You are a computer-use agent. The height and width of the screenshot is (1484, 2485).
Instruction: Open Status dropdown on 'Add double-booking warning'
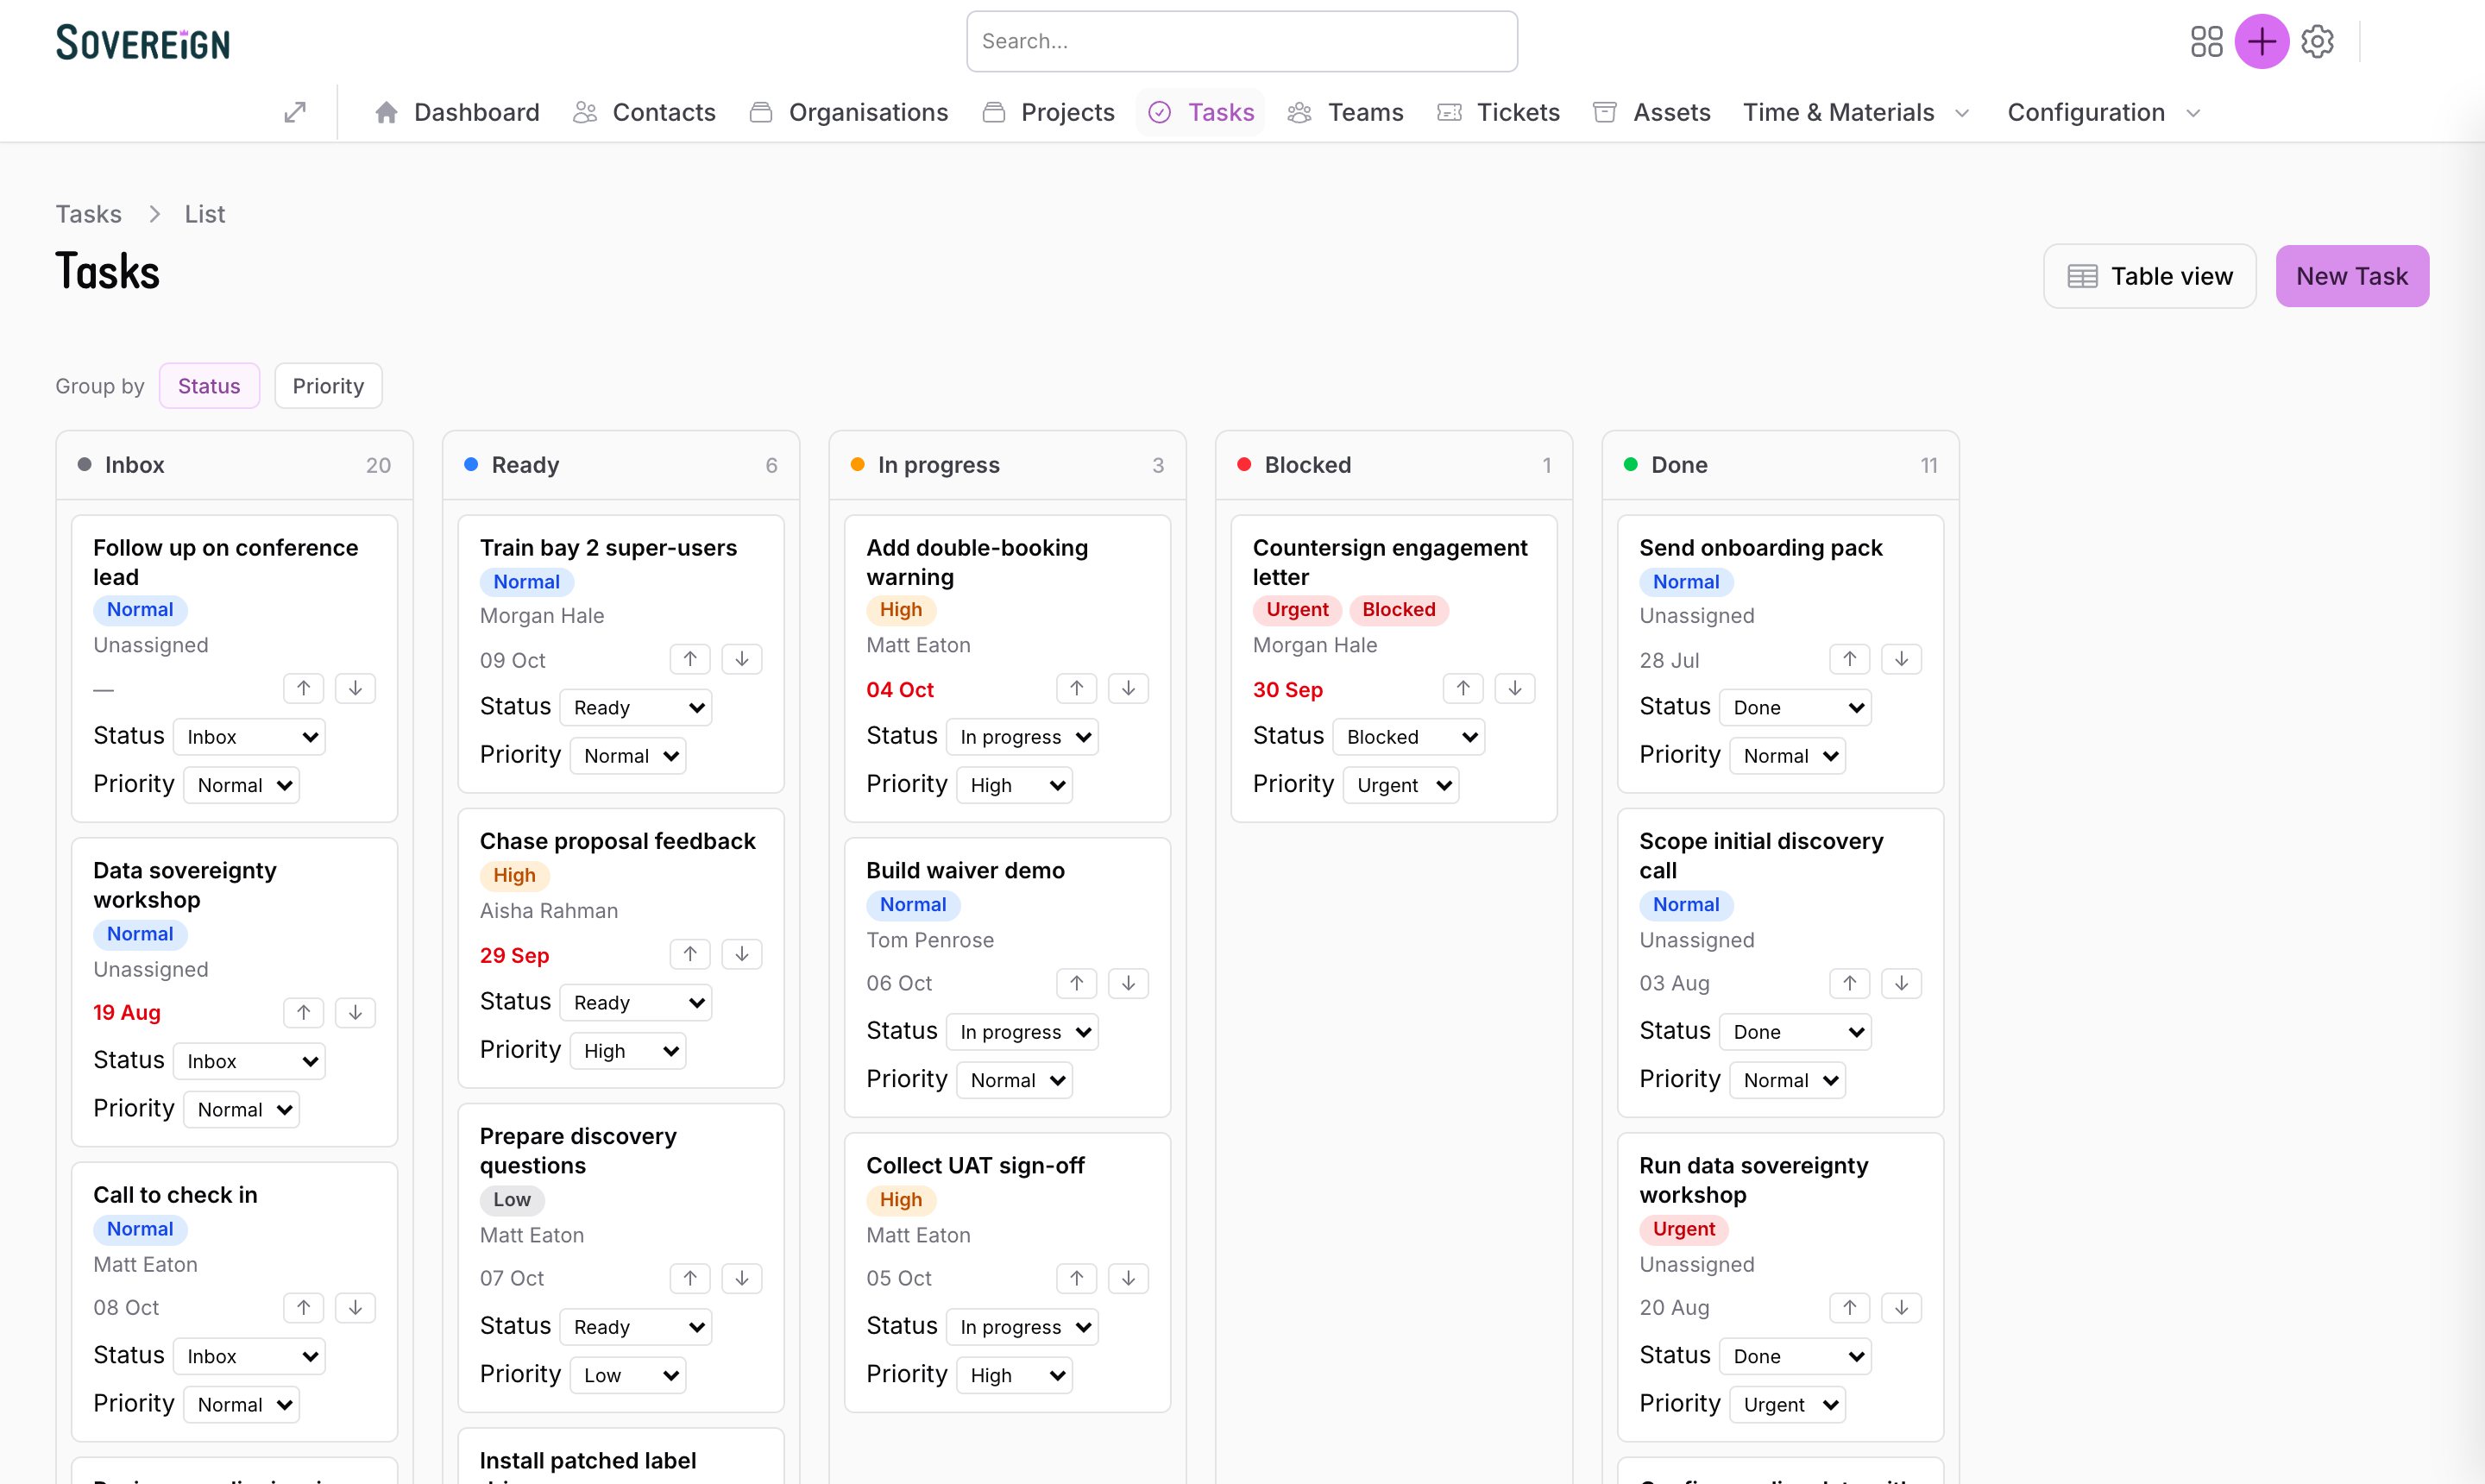1023,736
